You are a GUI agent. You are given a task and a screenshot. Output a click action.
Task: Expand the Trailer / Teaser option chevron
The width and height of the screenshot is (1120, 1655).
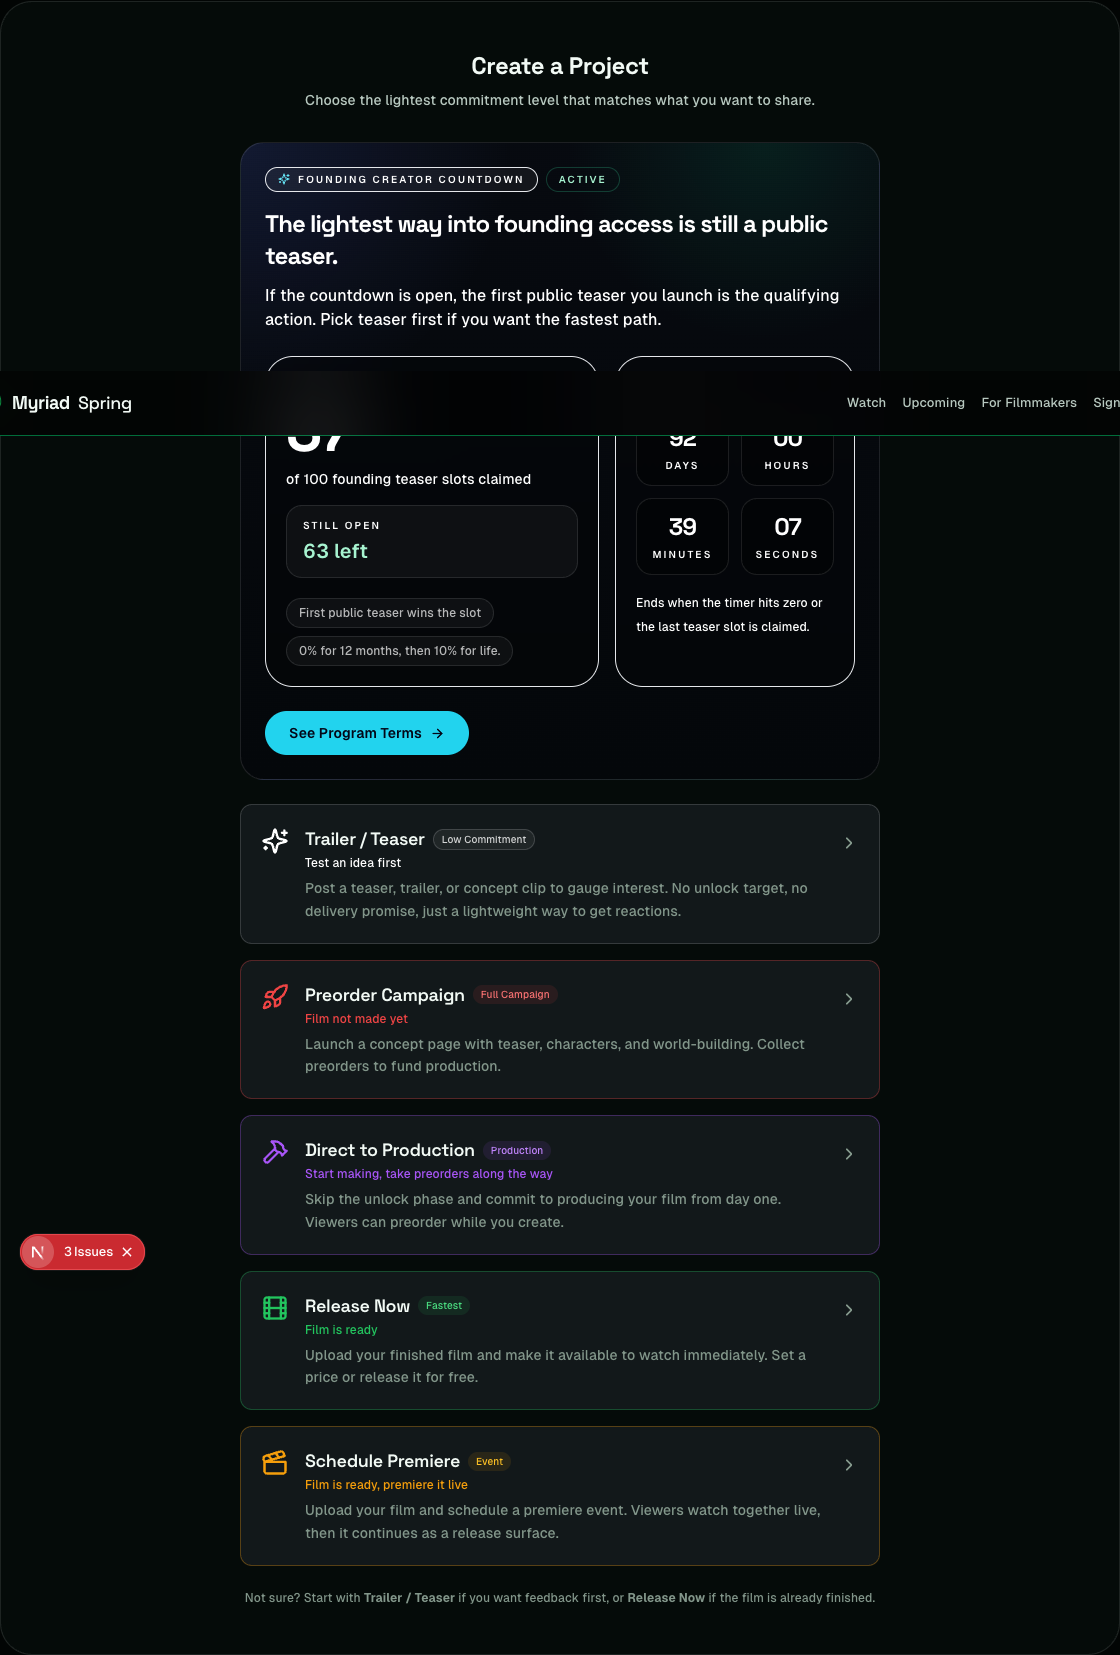pyautogui.click(x=849, y=843)
